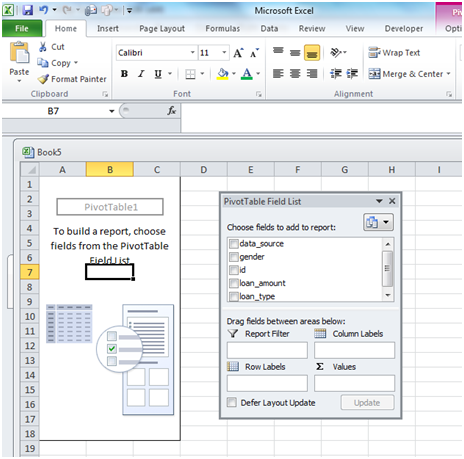Click the Update button
464x459 pixels.
pyautogui.click(x=367, y=403)
